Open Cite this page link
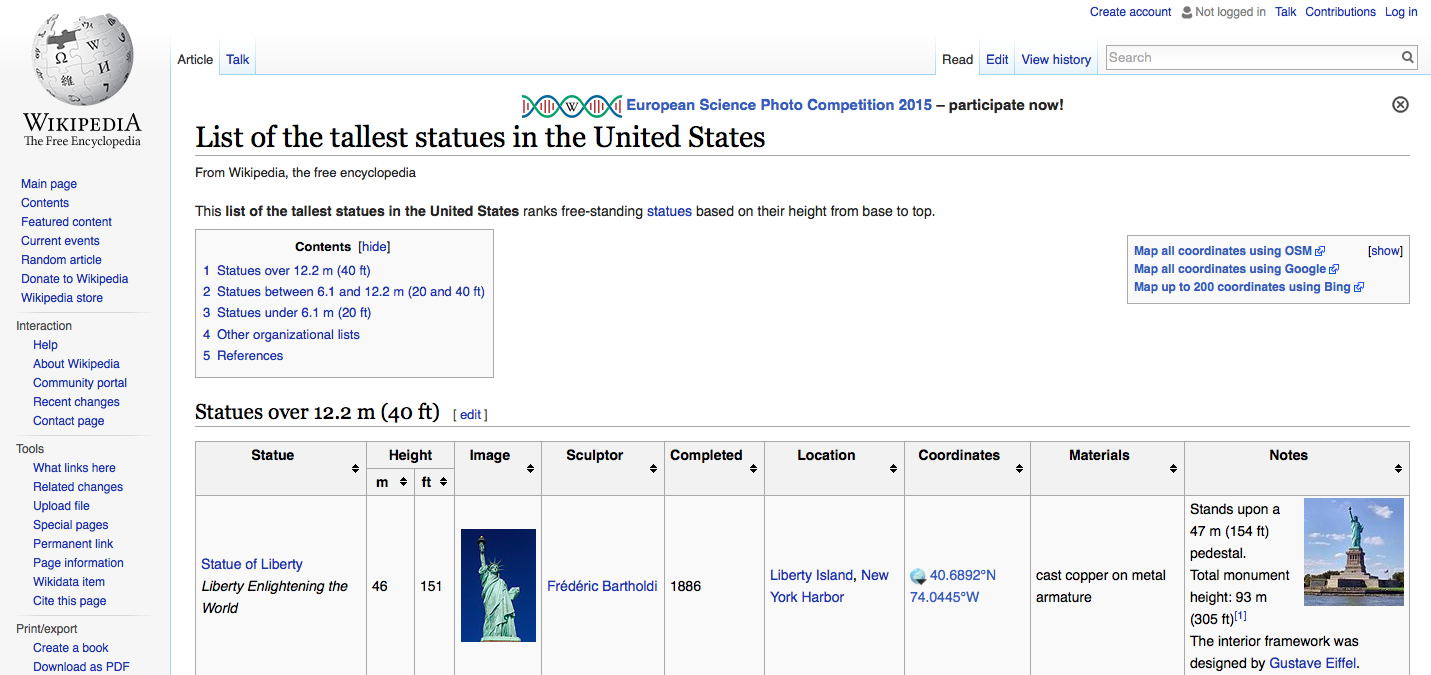This screenshot has width=1431, height=675. click(x=69, y=601)
